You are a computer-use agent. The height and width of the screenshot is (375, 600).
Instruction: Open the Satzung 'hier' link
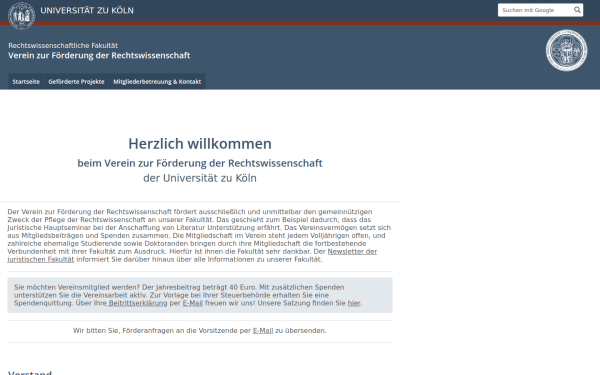coord(354,303)
